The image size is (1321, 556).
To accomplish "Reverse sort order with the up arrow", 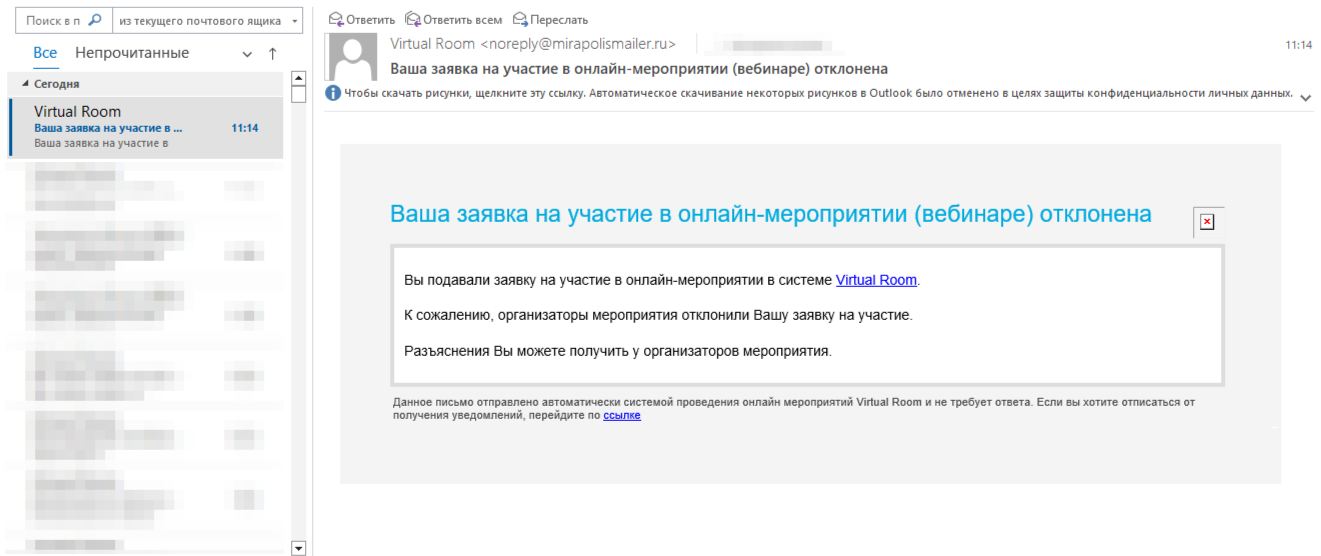I will click(x=272, y=54).
